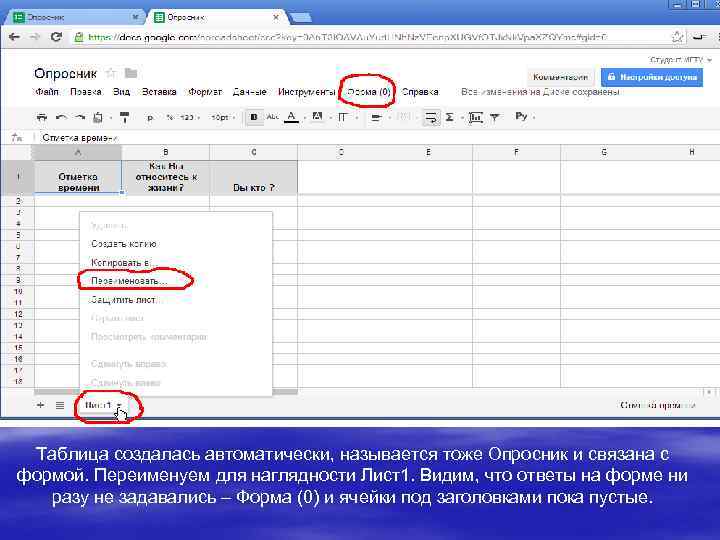720x540 pixels.
Task: Select Копировать в... in context menu
Action: click(x=122, y=263)
